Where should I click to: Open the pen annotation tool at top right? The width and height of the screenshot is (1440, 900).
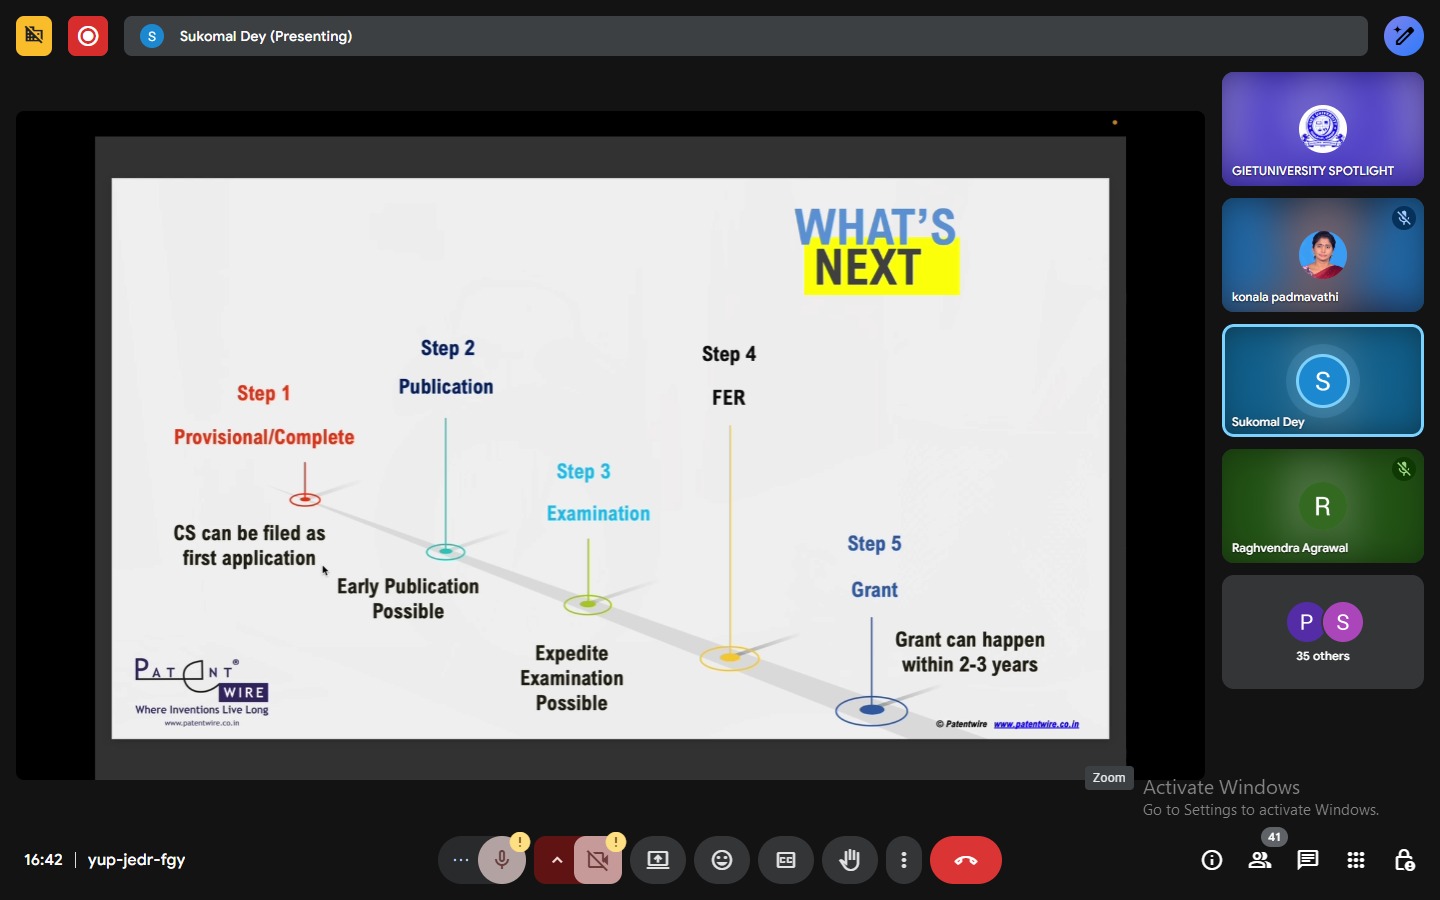(x=1404, y=36)
